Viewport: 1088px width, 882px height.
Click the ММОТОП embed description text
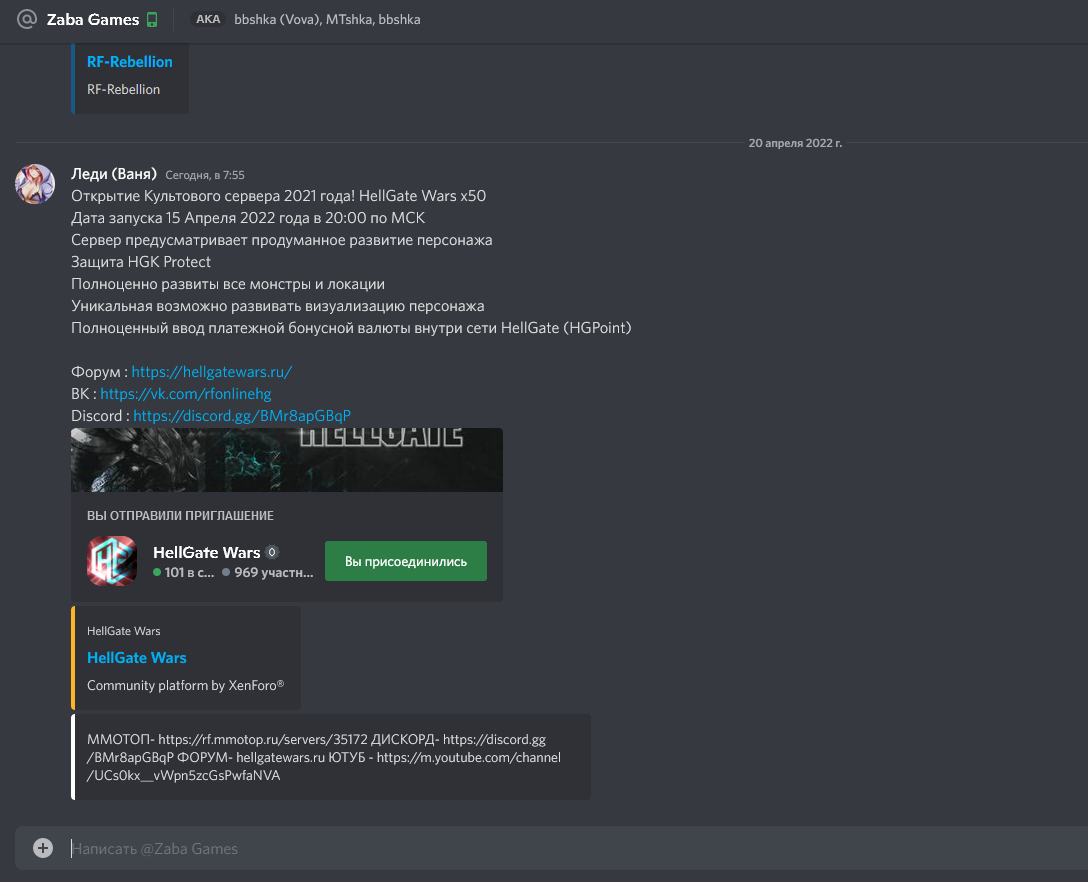tap(324, 757)
